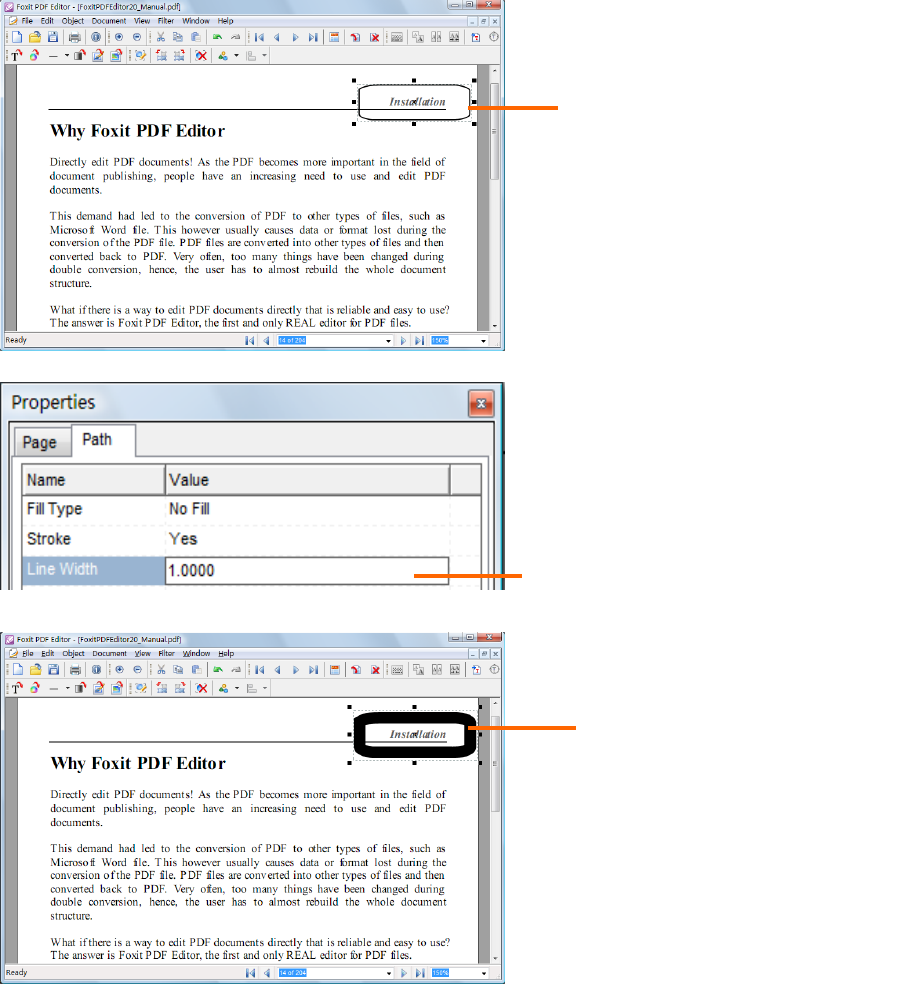Open 150% zoom dropdown in upper status bar
This screenshot has width=900, height=984.
[483, 341]
